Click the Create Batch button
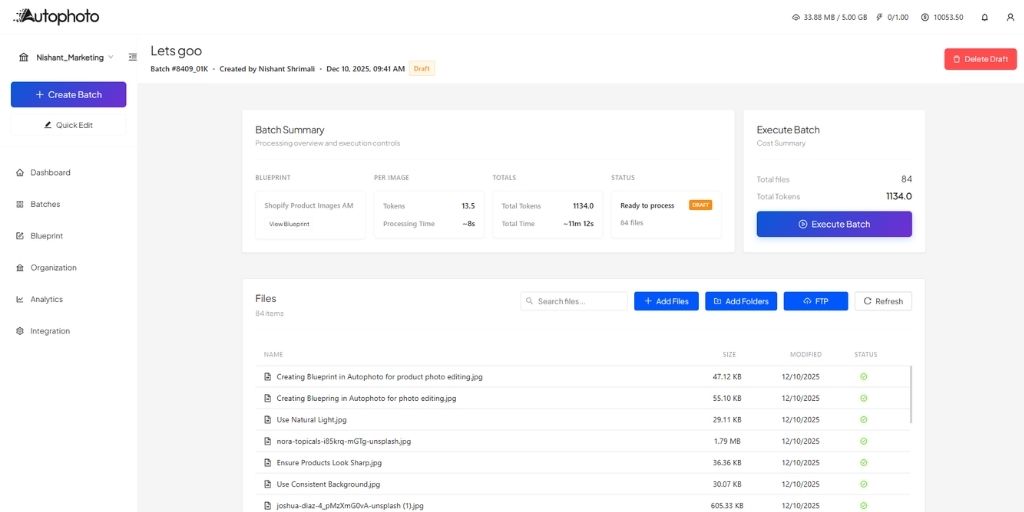Viewport: 1024px width, 512px height. click(69, 95)
